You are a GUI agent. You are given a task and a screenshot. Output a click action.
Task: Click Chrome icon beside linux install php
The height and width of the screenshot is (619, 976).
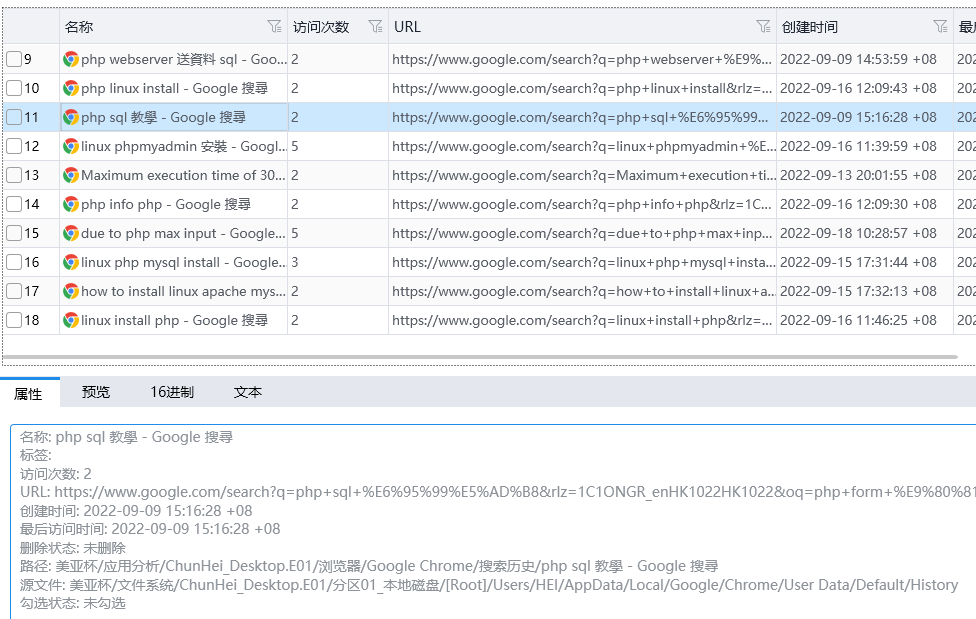(x=71, y=320)
